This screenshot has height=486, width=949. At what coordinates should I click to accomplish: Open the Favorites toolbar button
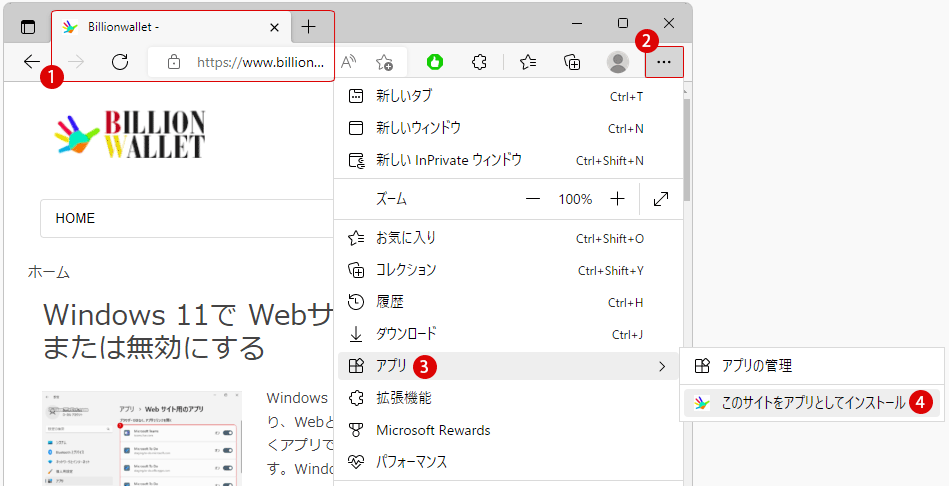528,62
